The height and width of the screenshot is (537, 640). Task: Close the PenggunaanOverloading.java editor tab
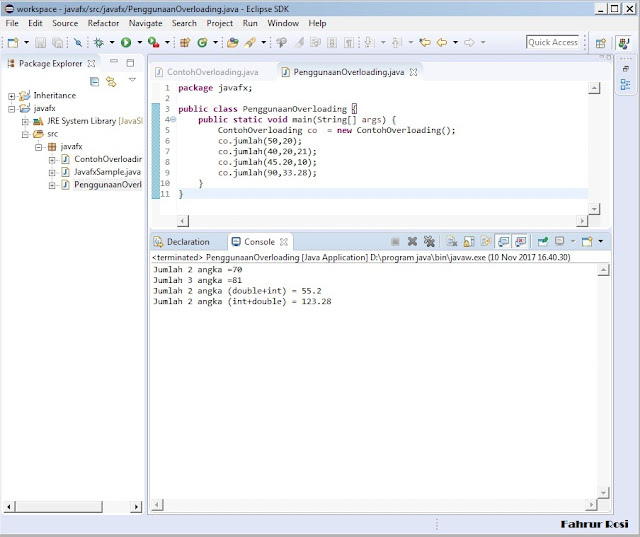pyautogui.click(x=413, y=72)
